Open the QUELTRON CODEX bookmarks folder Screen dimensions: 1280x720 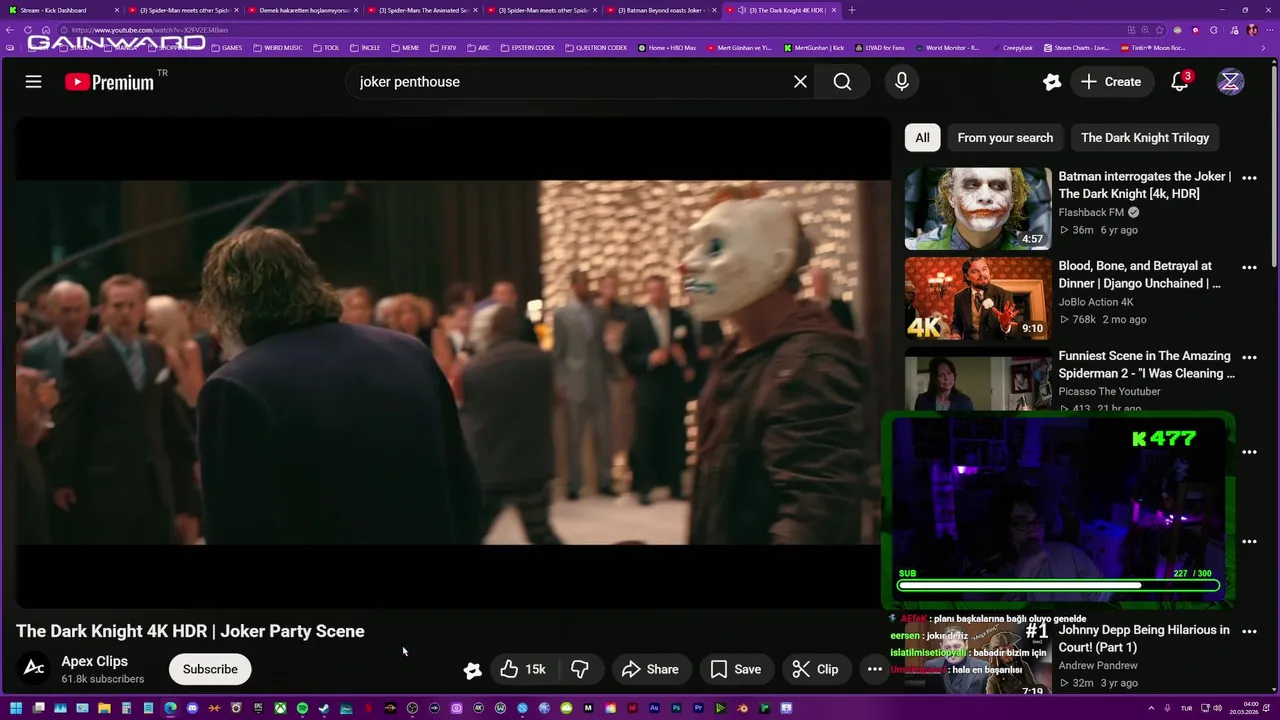(x=596, y=48)
